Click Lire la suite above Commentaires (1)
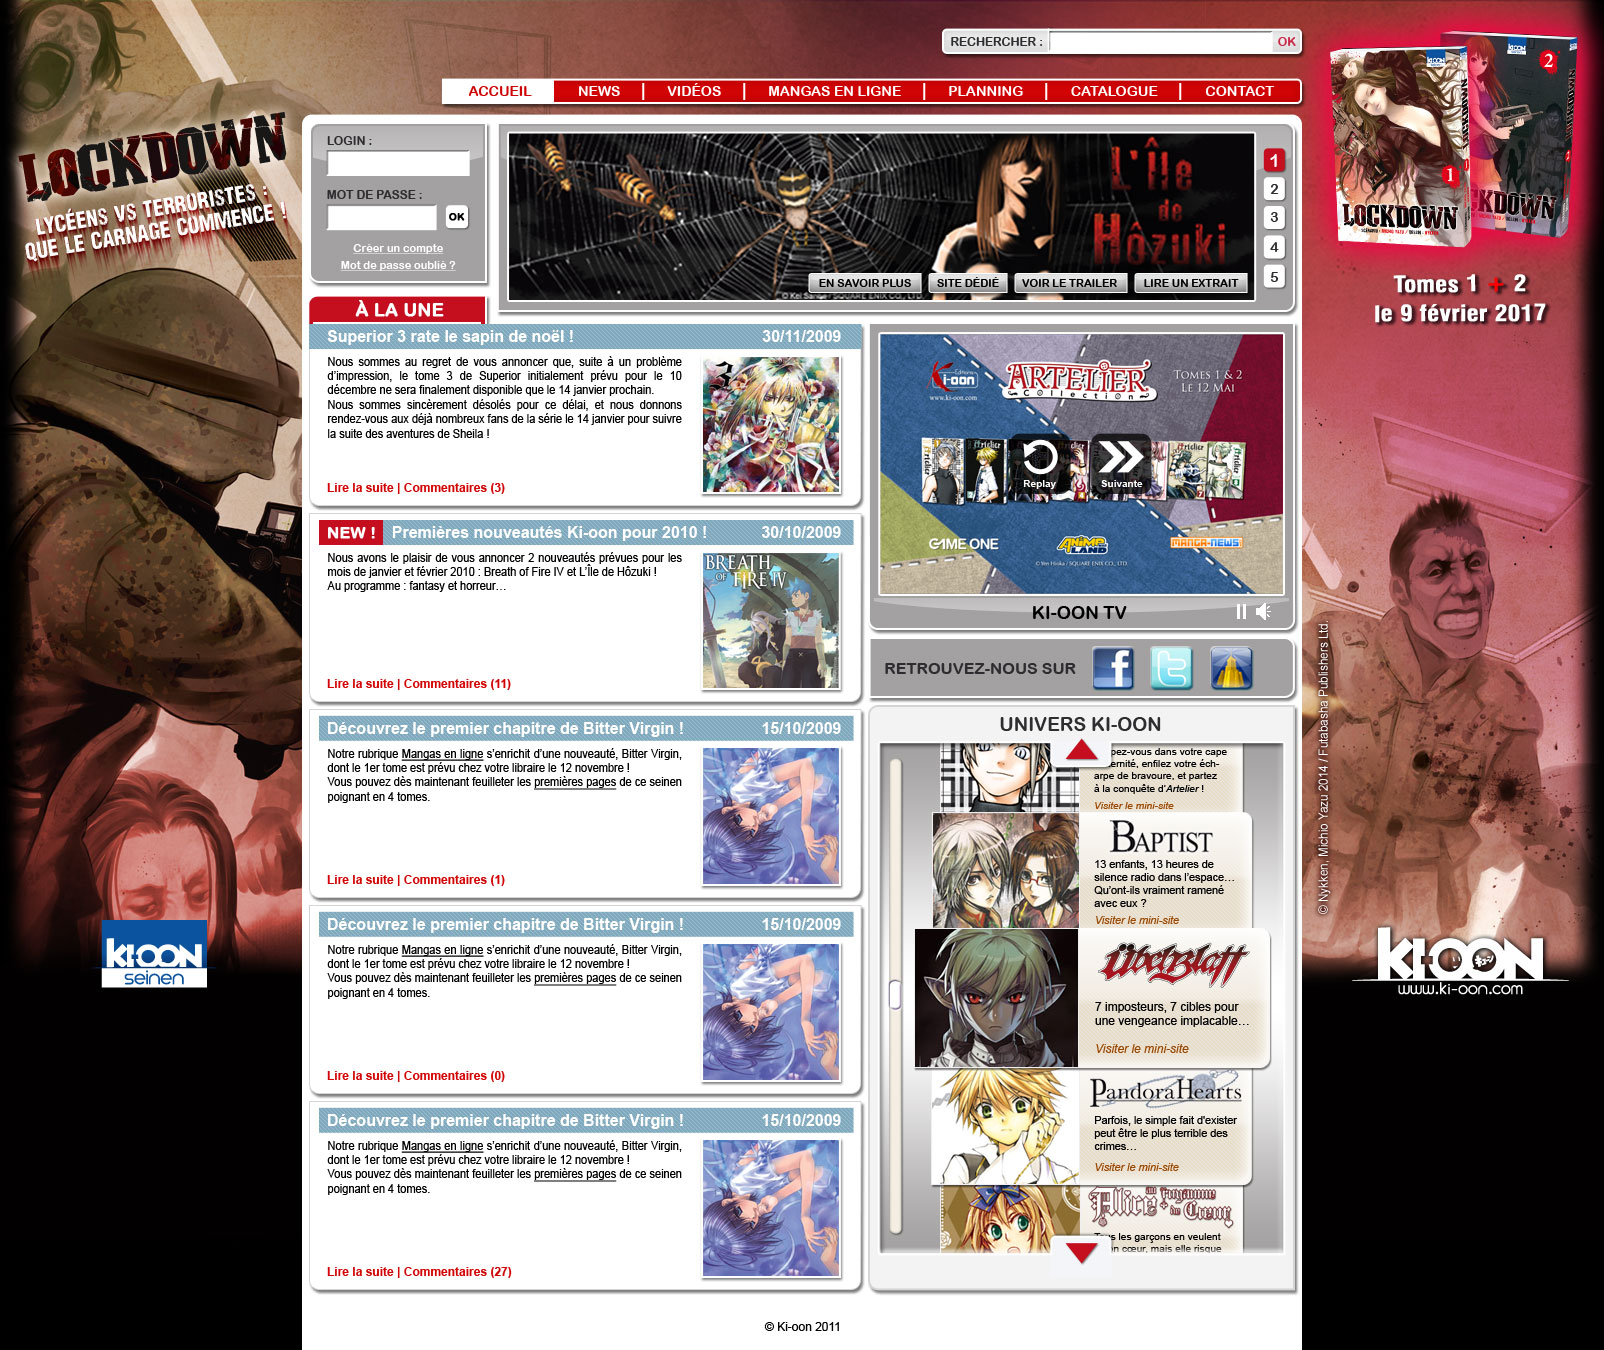Viewport: 1604px width, 1350px height. [360, 880]
